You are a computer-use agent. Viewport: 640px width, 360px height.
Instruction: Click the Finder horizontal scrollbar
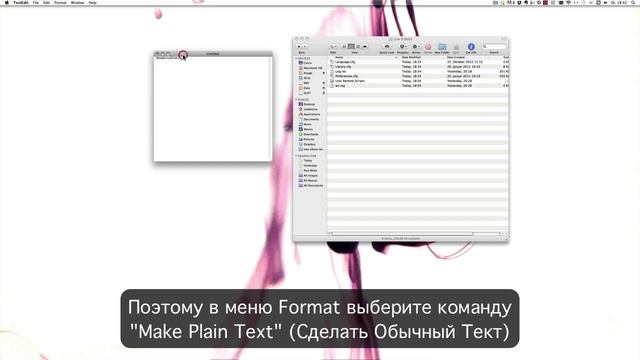coord(402,234)
